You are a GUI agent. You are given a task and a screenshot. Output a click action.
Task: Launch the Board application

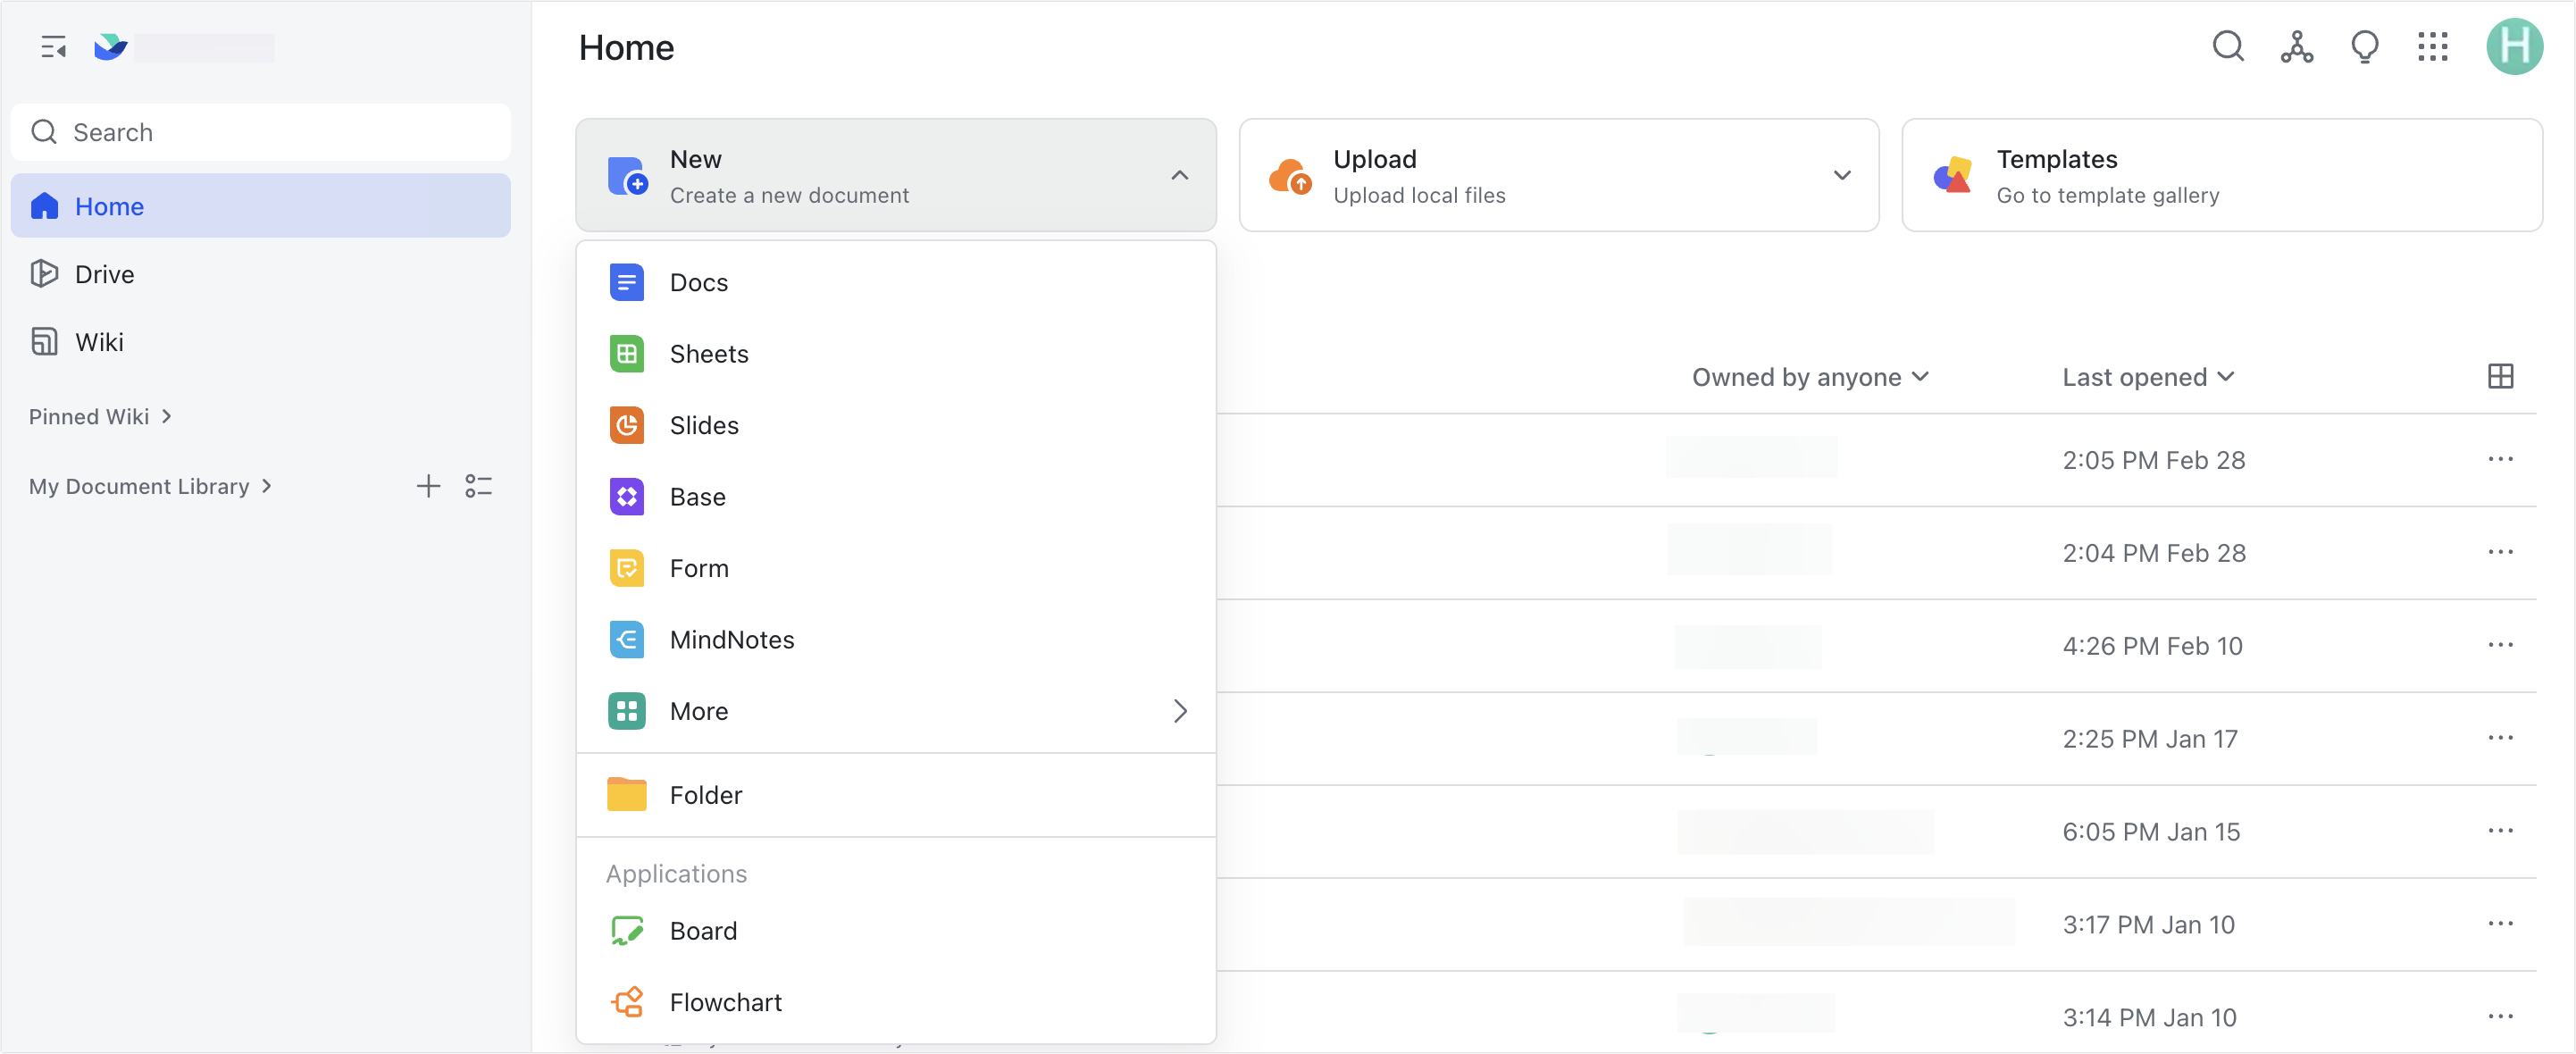pyautogui.click(x=703, y=929)
